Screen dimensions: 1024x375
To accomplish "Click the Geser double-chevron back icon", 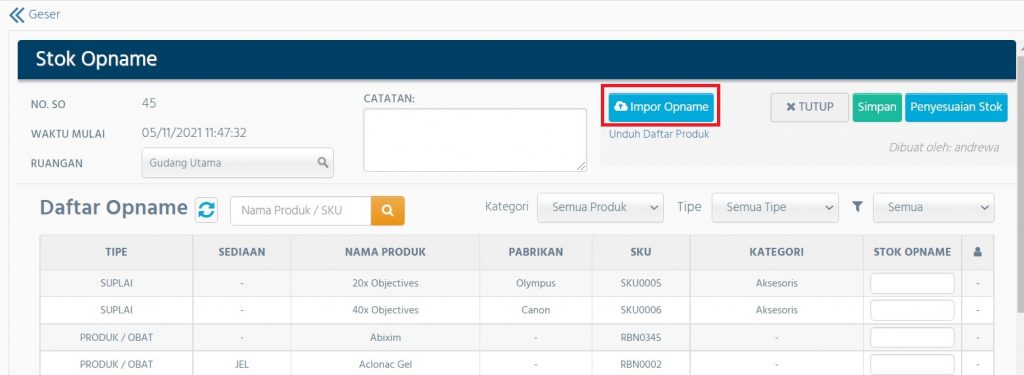I will point(16,14).
